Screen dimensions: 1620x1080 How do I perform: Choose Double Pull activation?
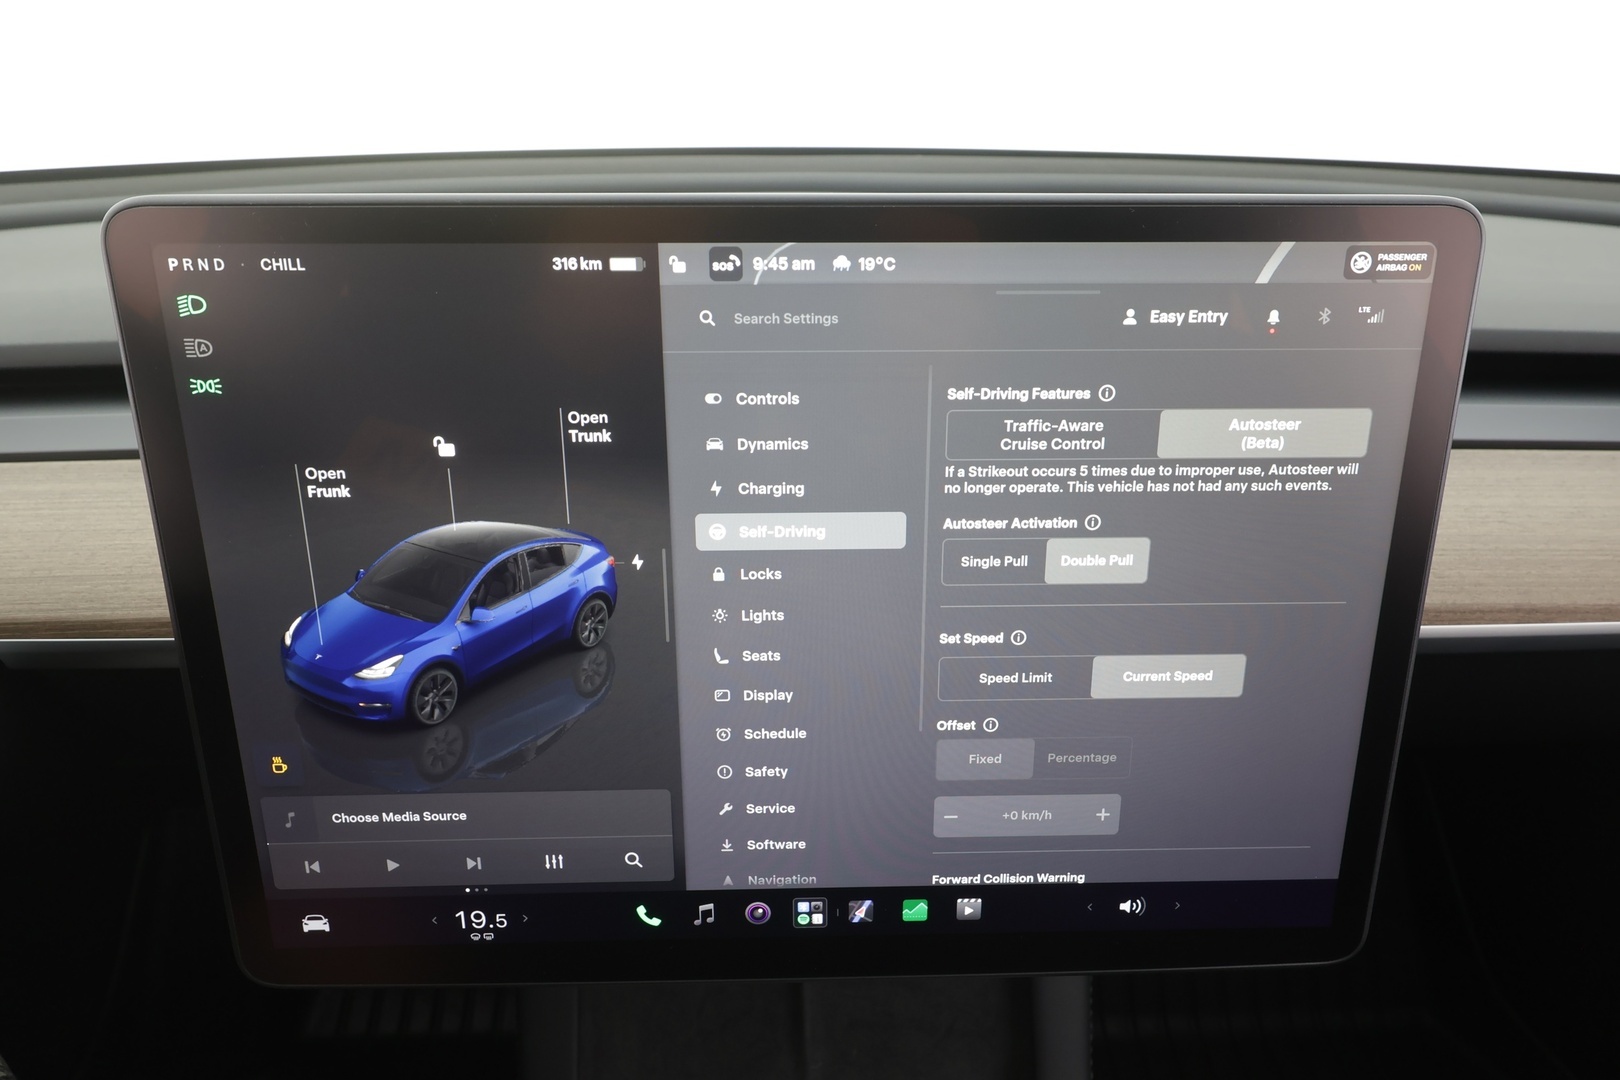(x=1097, y=560)
